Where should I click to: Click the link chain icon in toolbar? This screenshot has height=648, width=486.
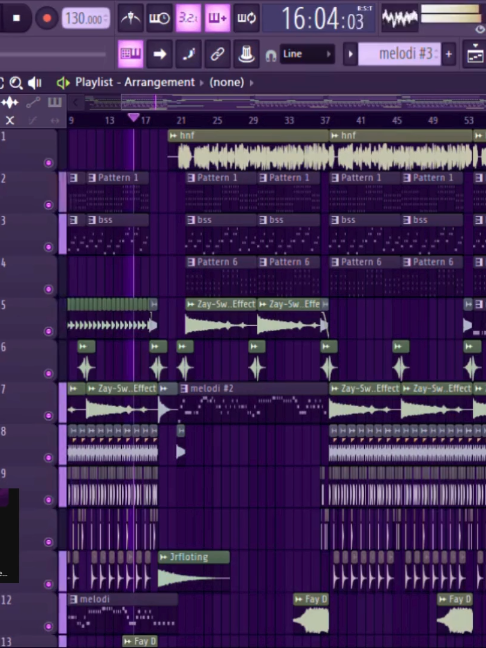click(217, 54)
